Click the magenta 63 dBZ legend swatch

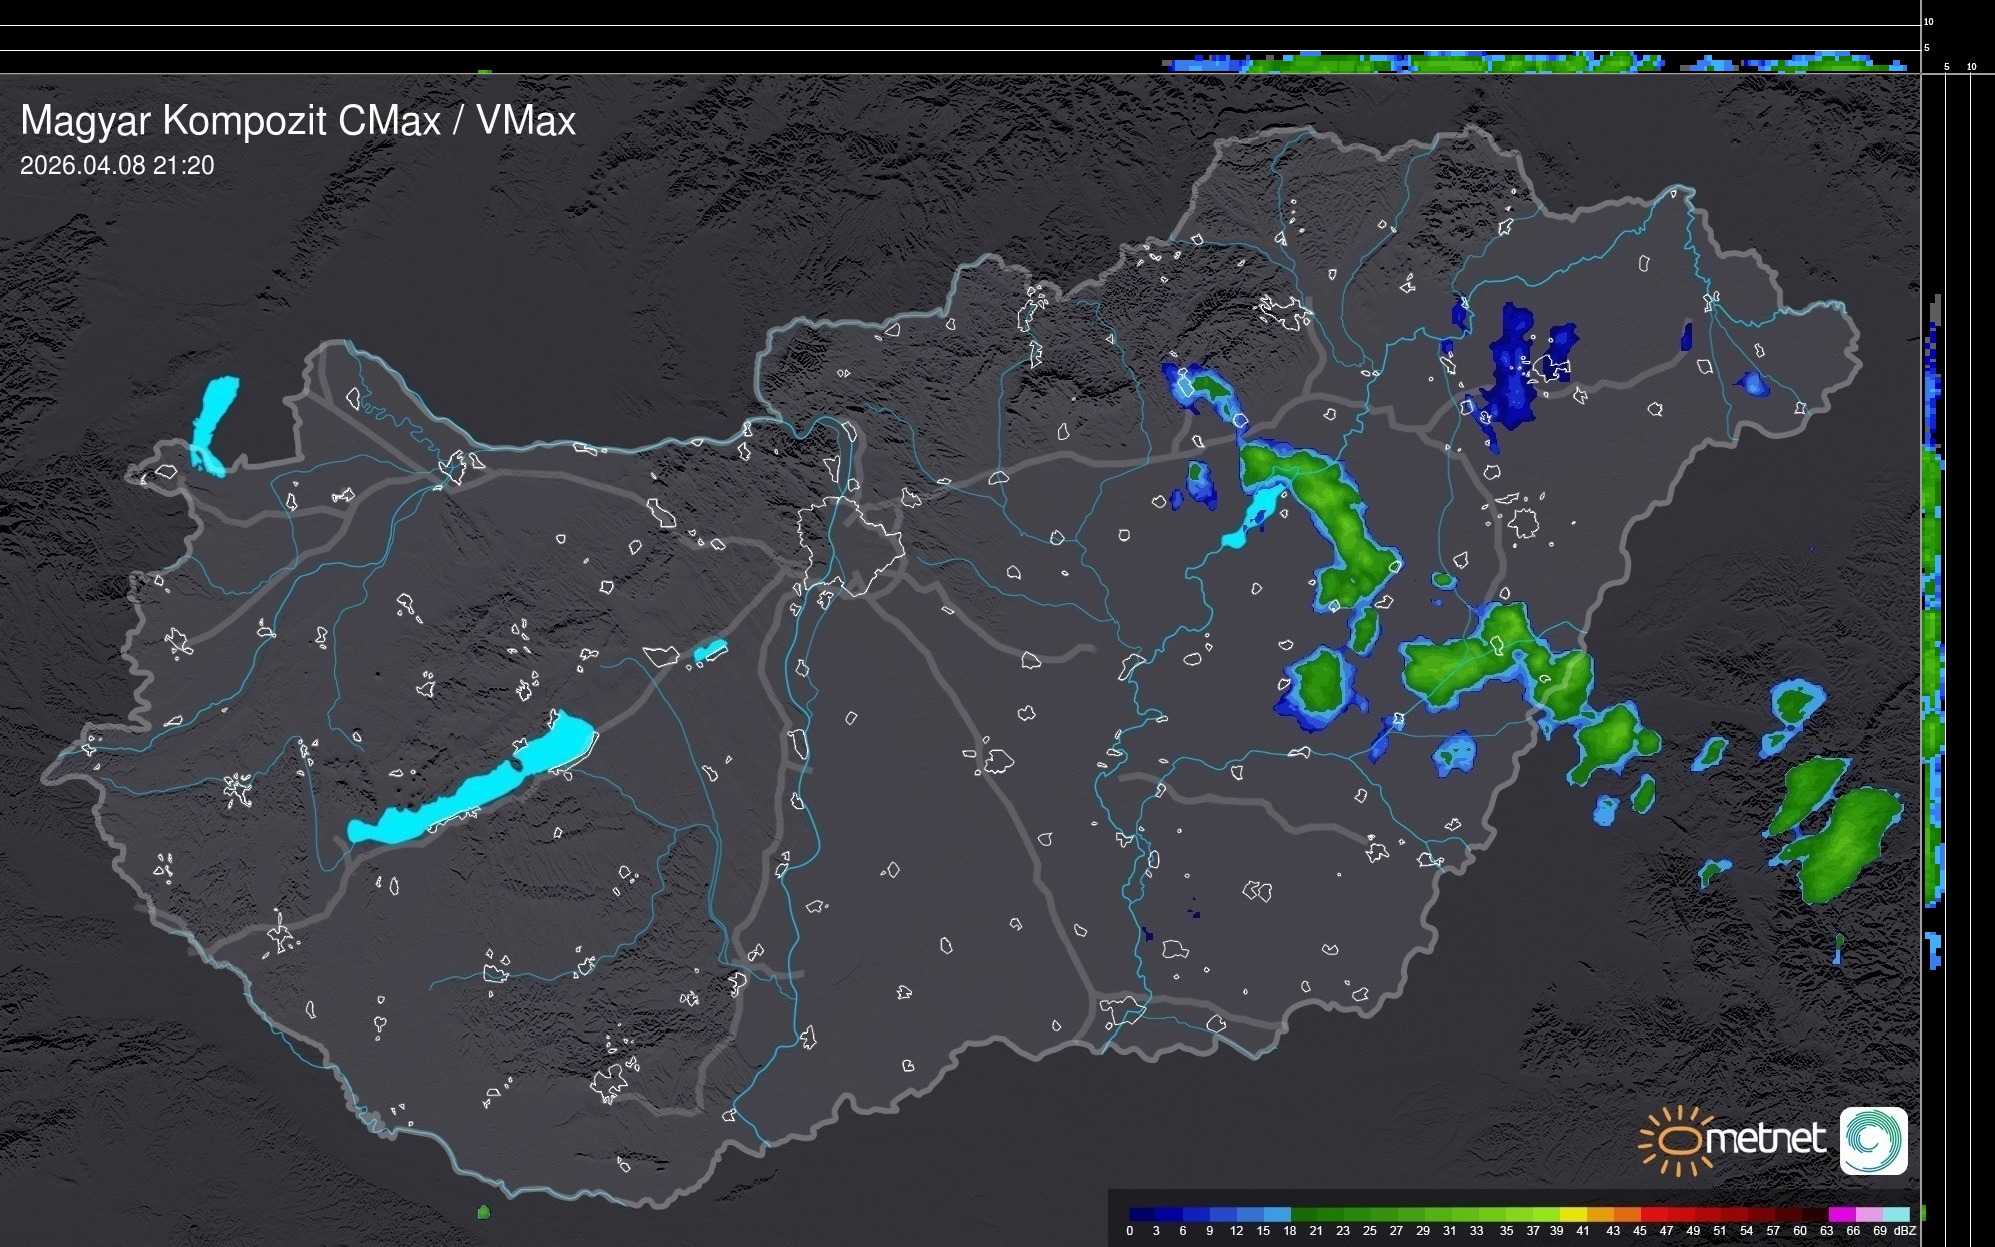[1840, 1214]
